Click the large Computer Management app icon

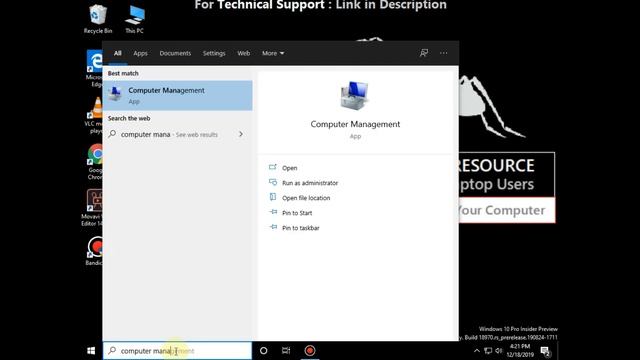[355, 96]
